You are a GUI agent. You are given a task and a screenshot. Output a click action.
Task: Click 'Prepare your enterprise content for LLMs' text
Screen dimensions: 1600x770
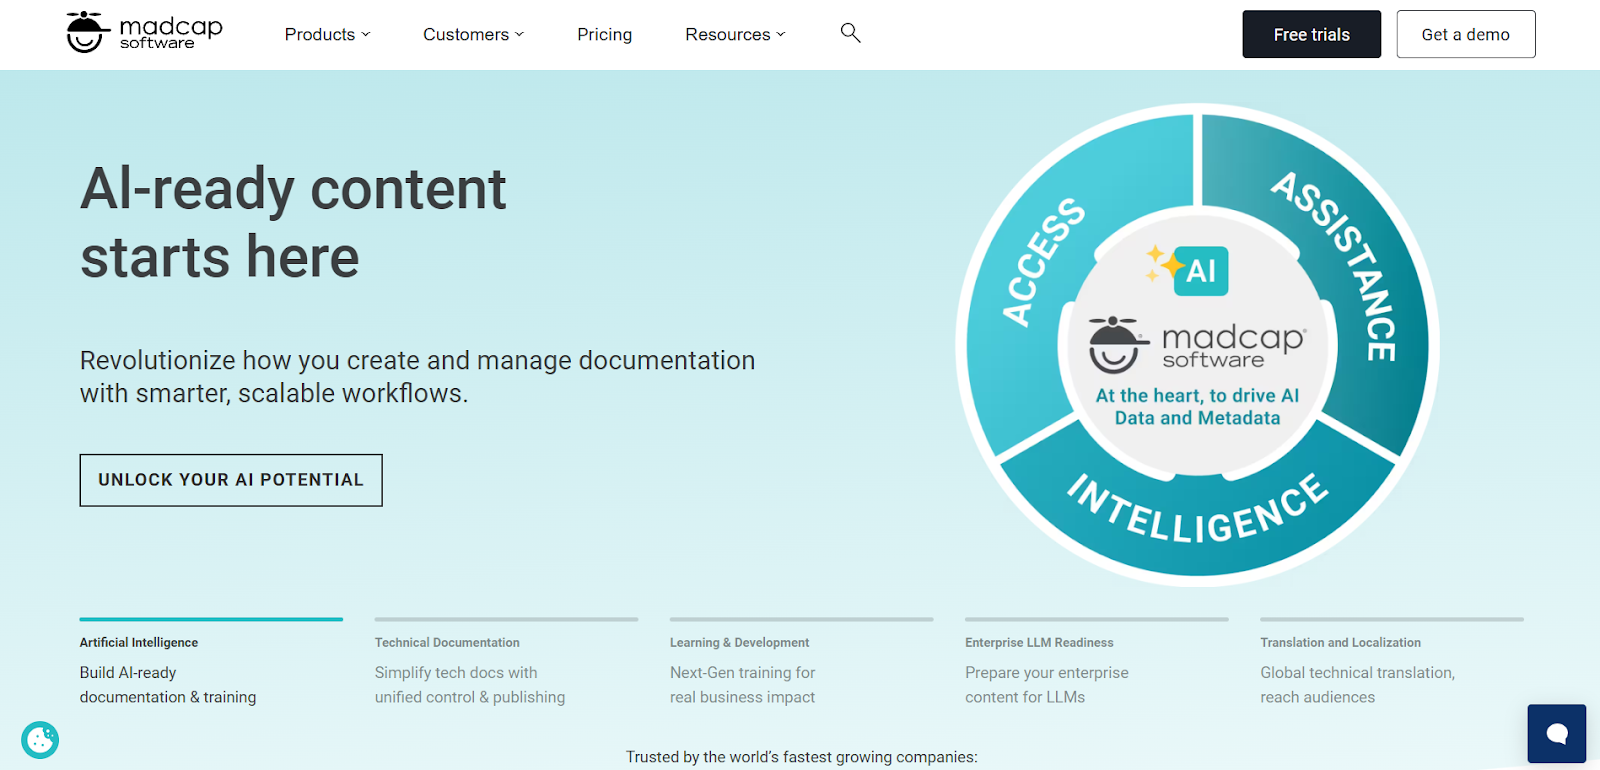tap(1047, 685)
